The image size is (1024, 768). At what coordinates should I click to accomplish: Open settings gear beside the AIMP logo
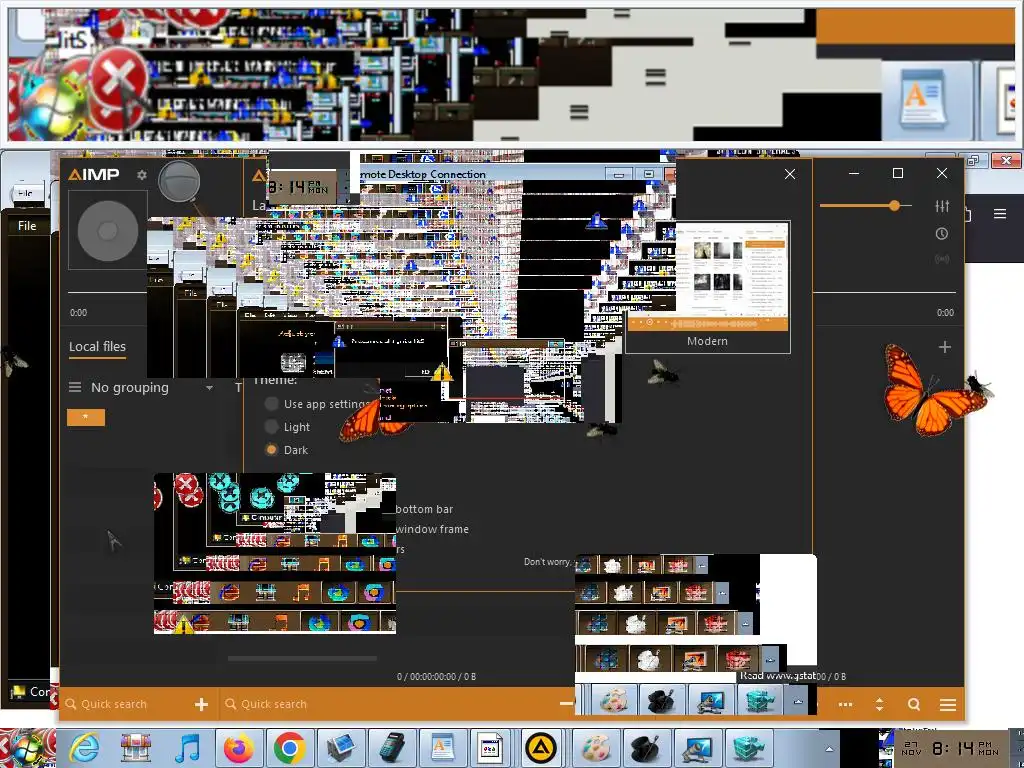point(142,174)
